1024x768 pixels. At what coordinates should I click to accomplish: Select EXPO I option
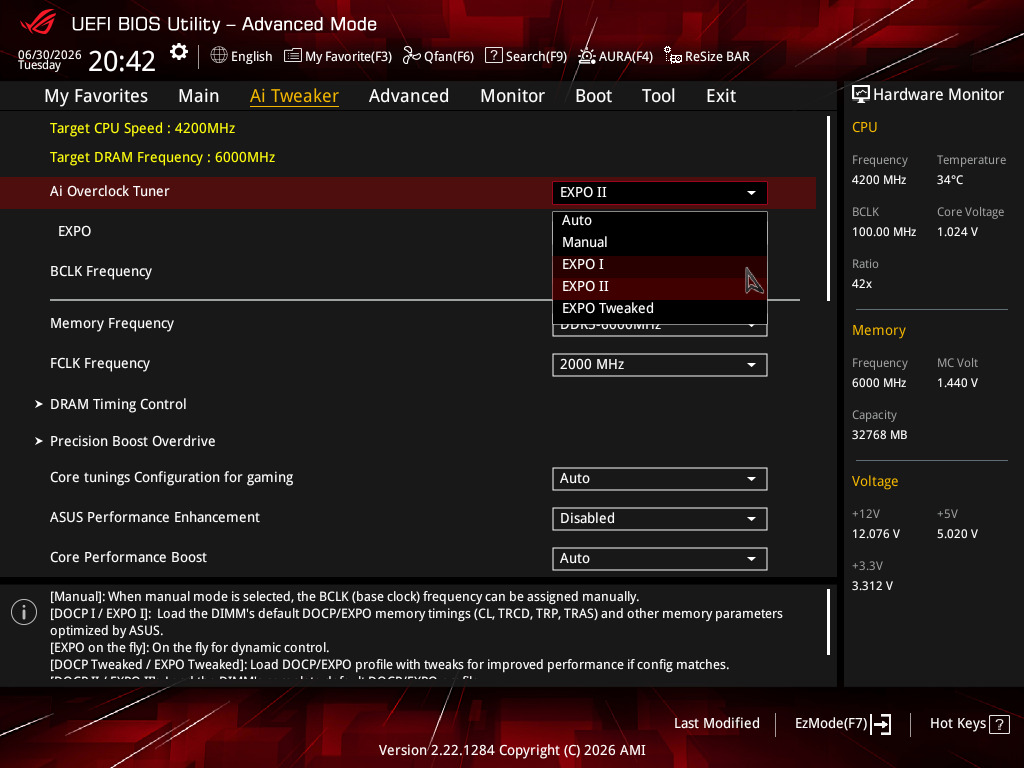660,264
